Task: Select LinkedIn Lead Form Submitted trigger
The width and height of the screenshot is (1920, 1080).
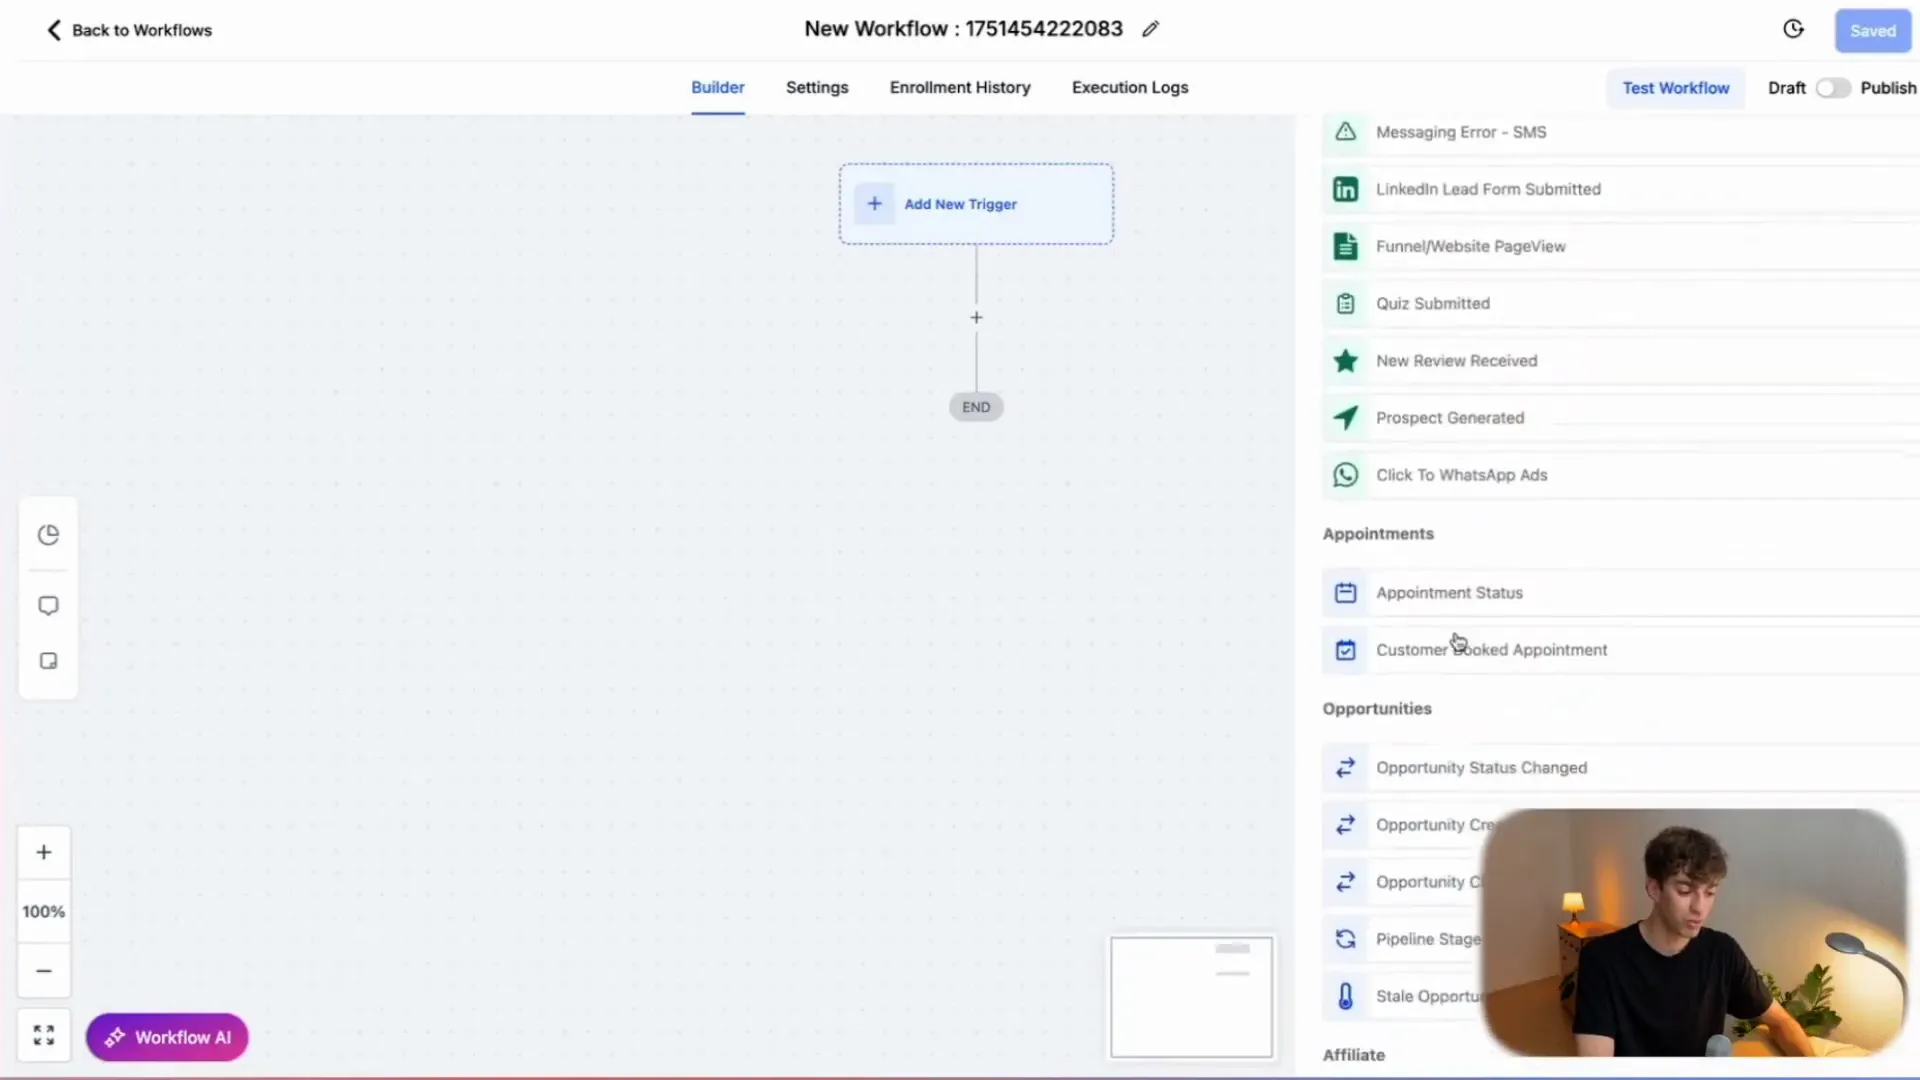Action: (1621, 189)
